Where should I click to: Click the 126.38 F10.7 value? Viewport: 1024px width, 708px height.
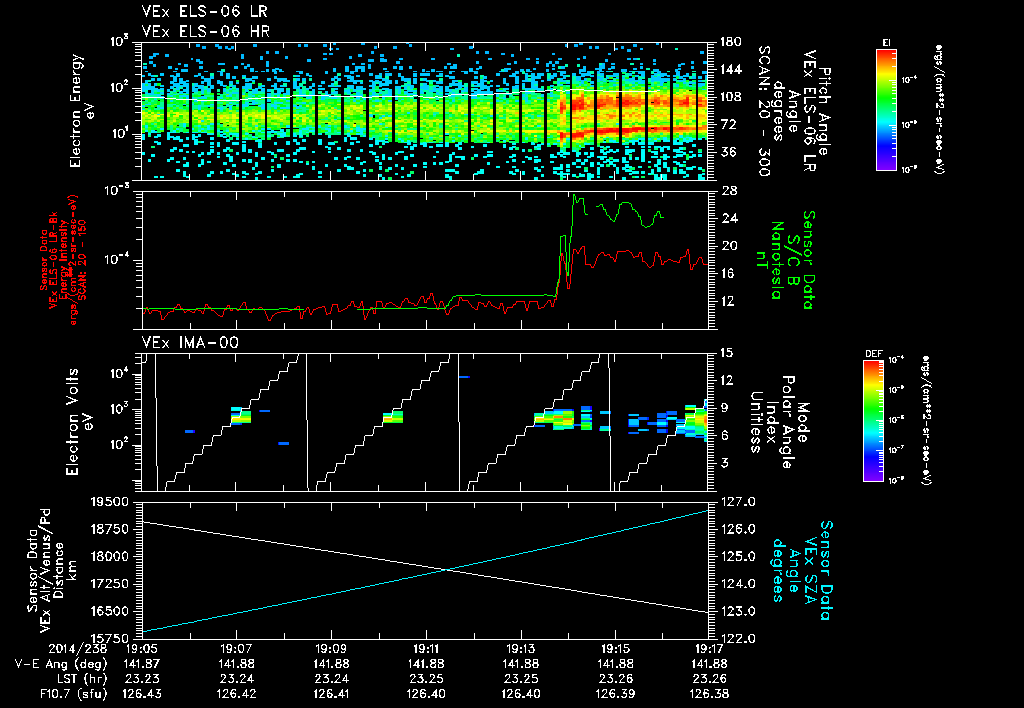coord(709,694)
